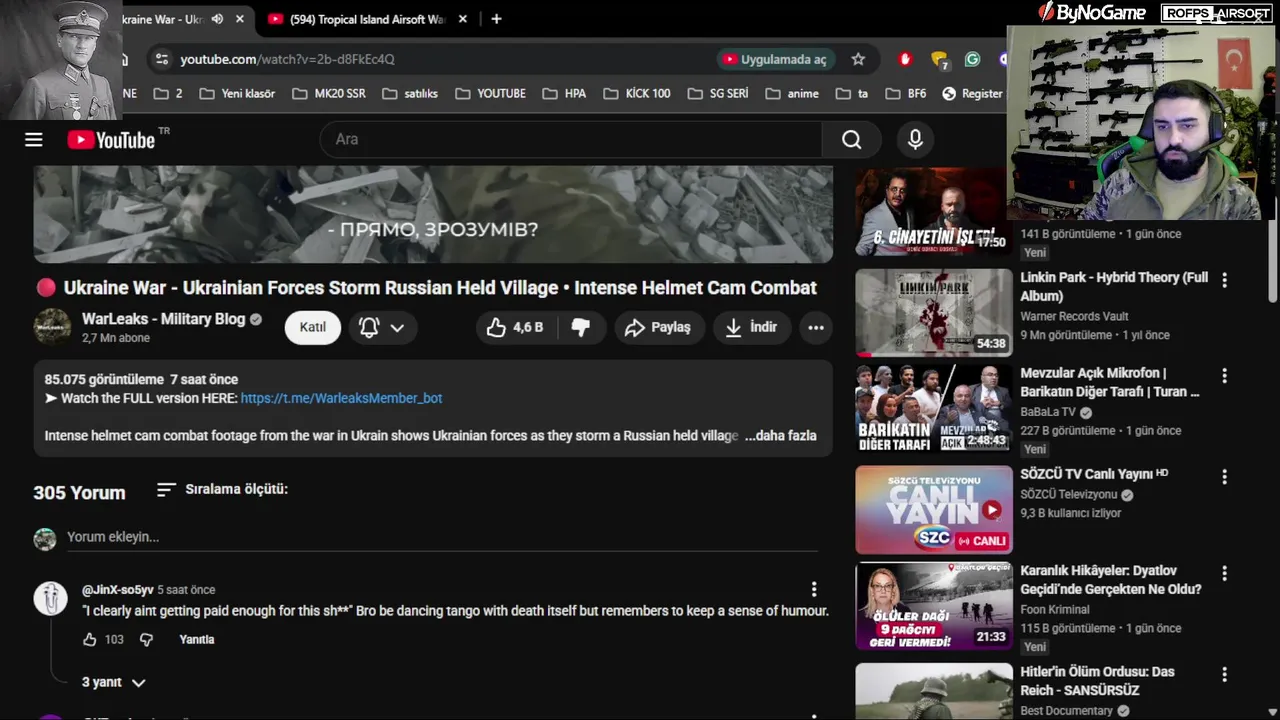Viewport: 1280px width, 720px height.
Task: Open JinX-so5yv commenter avatar
Action: pos(50,598)
